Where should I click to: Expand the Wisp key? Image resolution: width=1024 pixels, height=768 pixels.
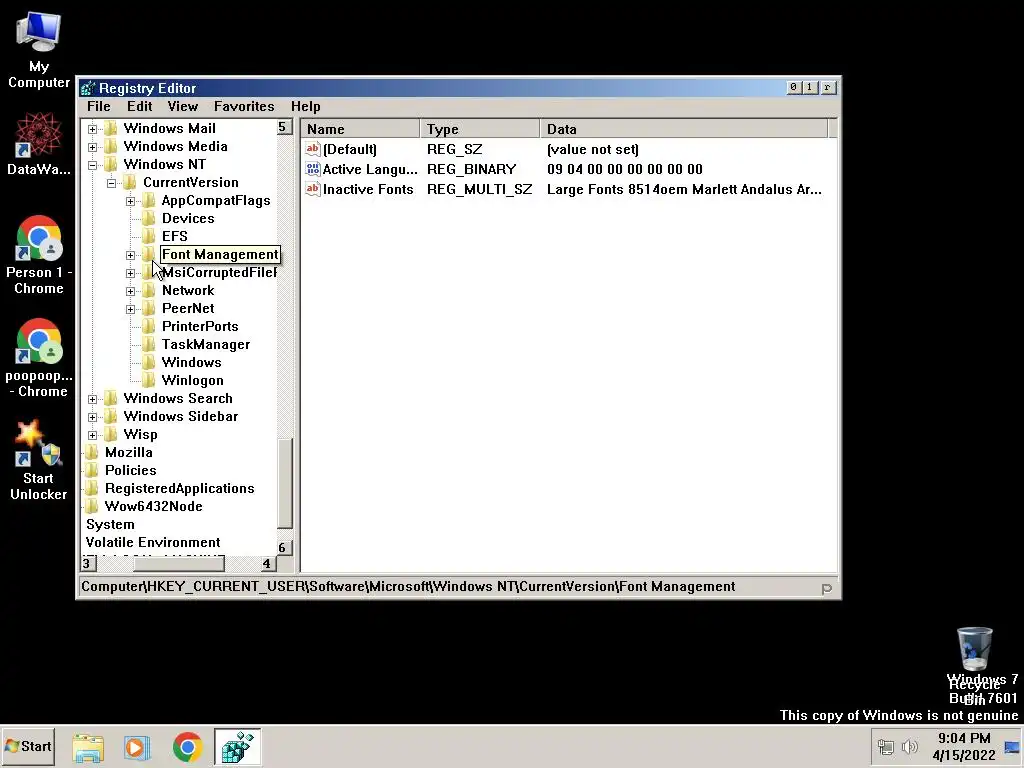(93, 436)
